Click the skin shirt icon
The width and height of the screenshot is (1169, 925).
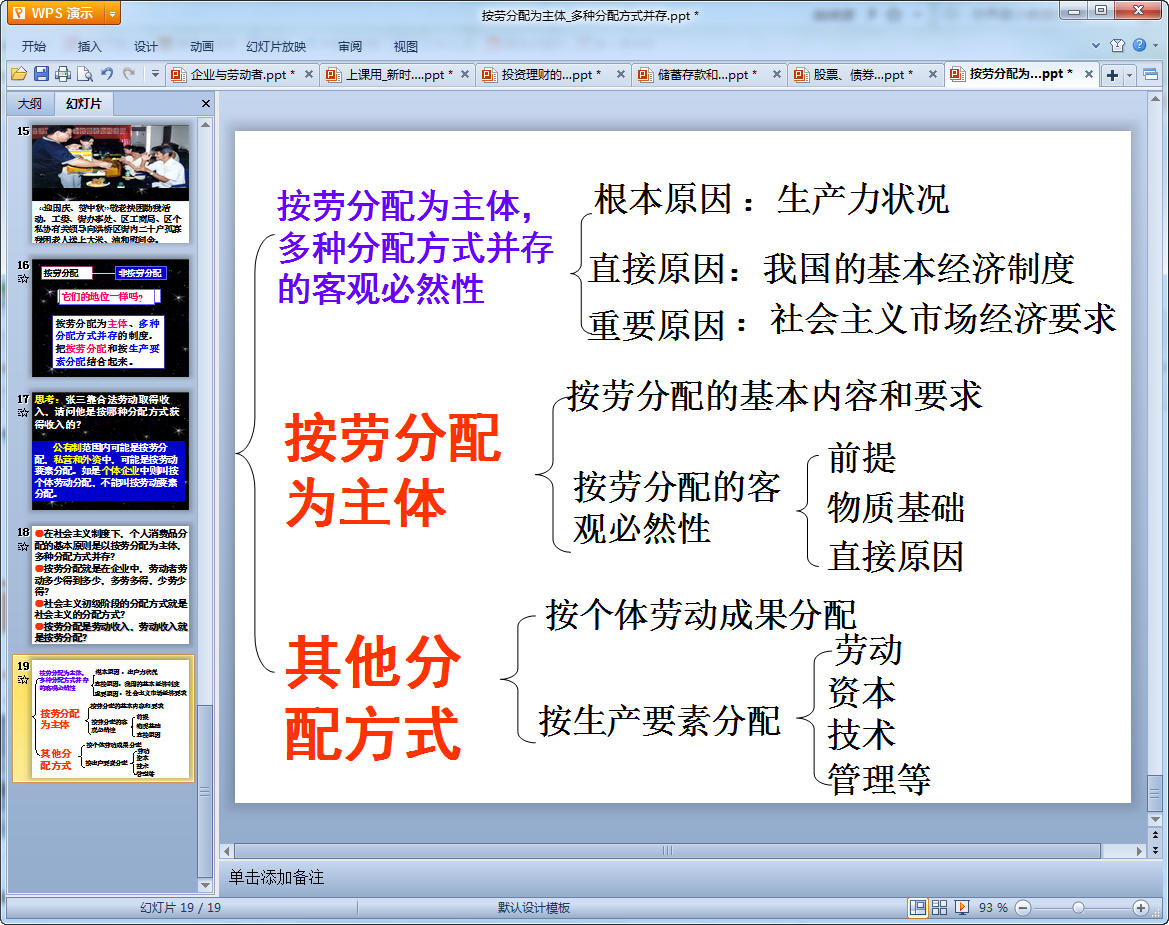1117,45
